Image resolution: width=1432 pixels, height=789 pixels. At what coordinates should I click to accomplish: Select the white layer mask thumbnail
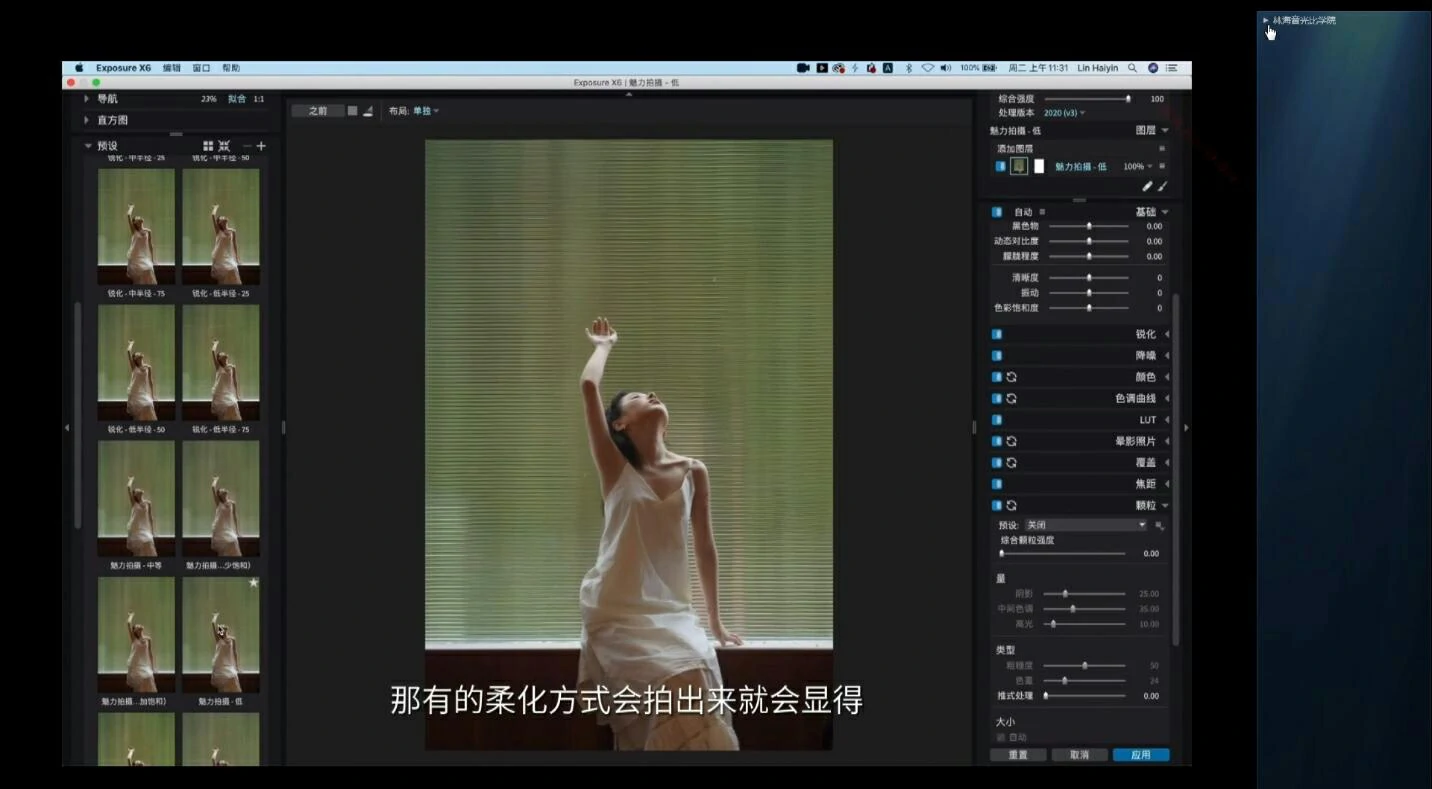(1039, 166)
